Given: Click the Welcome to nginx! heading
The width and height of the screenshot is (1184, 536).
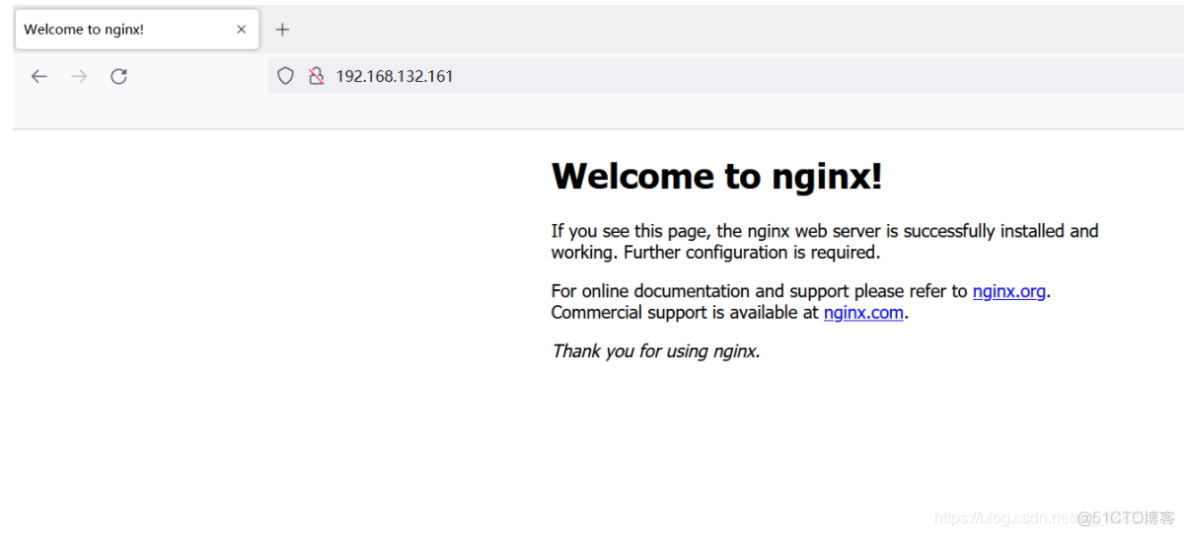Looking at the screenshot, I should coord(717,176).
